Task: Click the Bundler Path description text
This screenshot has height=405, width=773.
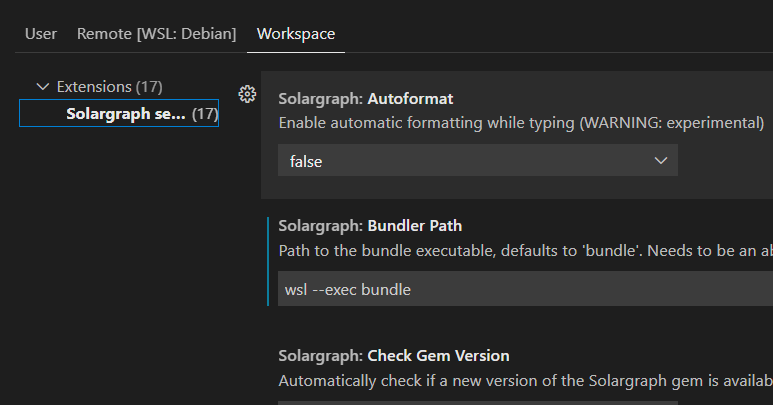Action: coord(520,249)
